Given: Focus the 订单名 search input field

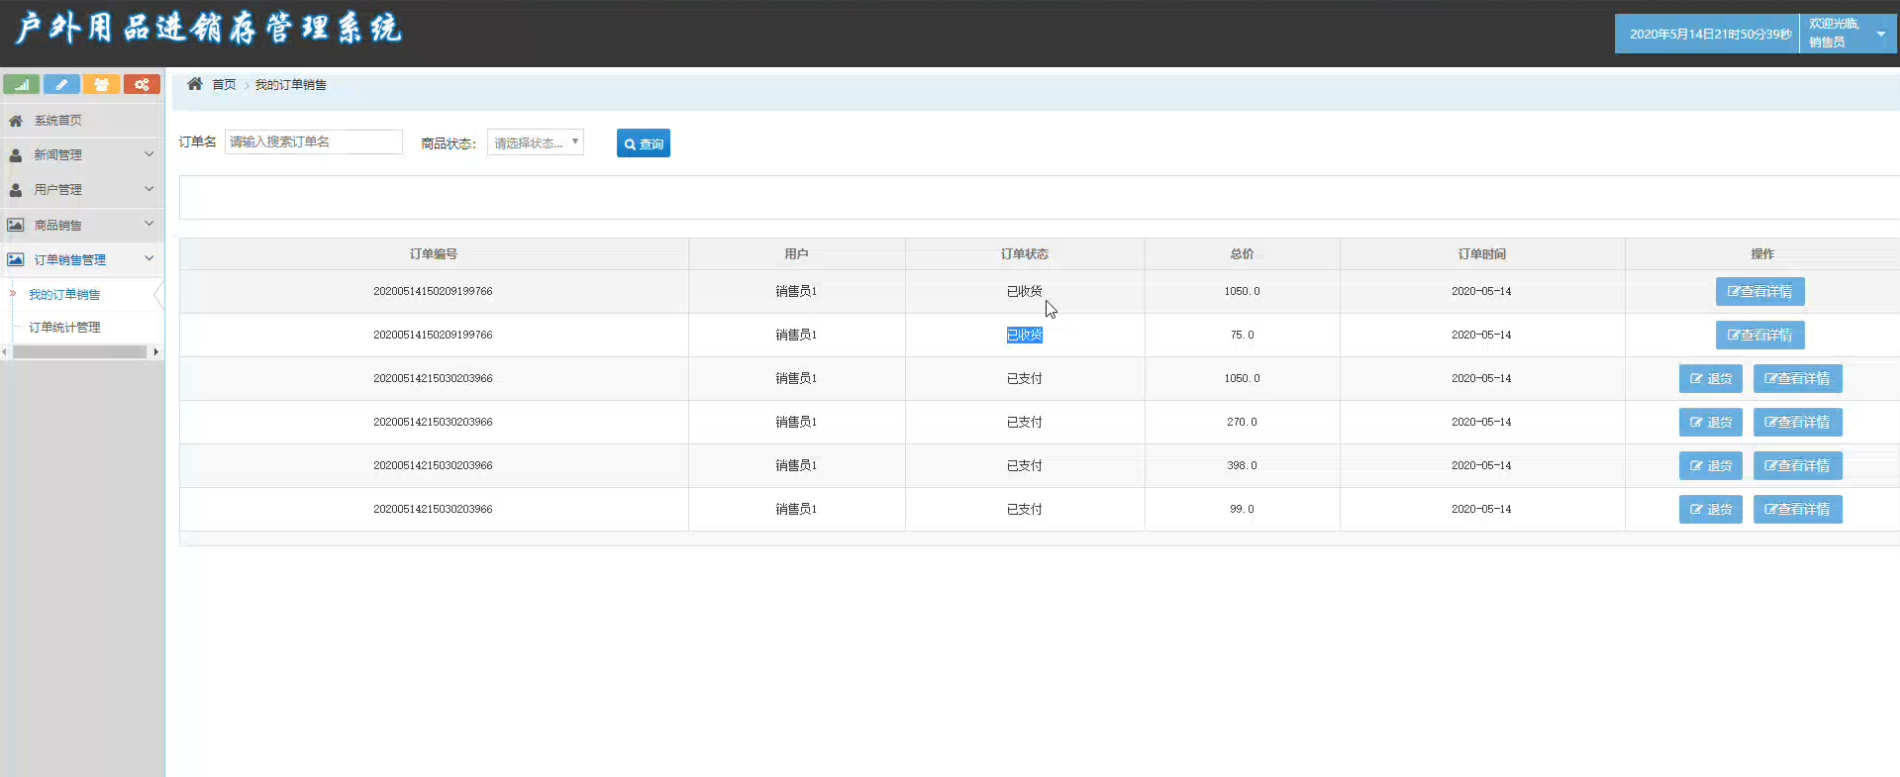Looking at the screenshot, I should point(313,142).
